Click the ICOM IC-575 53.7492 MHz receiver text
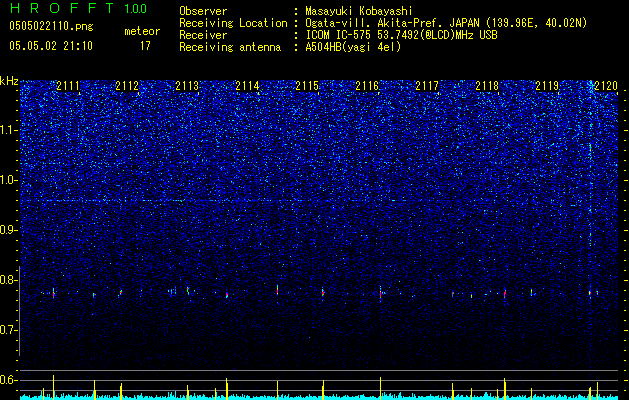This screenshot has height=400, width=629. (401, 35)
